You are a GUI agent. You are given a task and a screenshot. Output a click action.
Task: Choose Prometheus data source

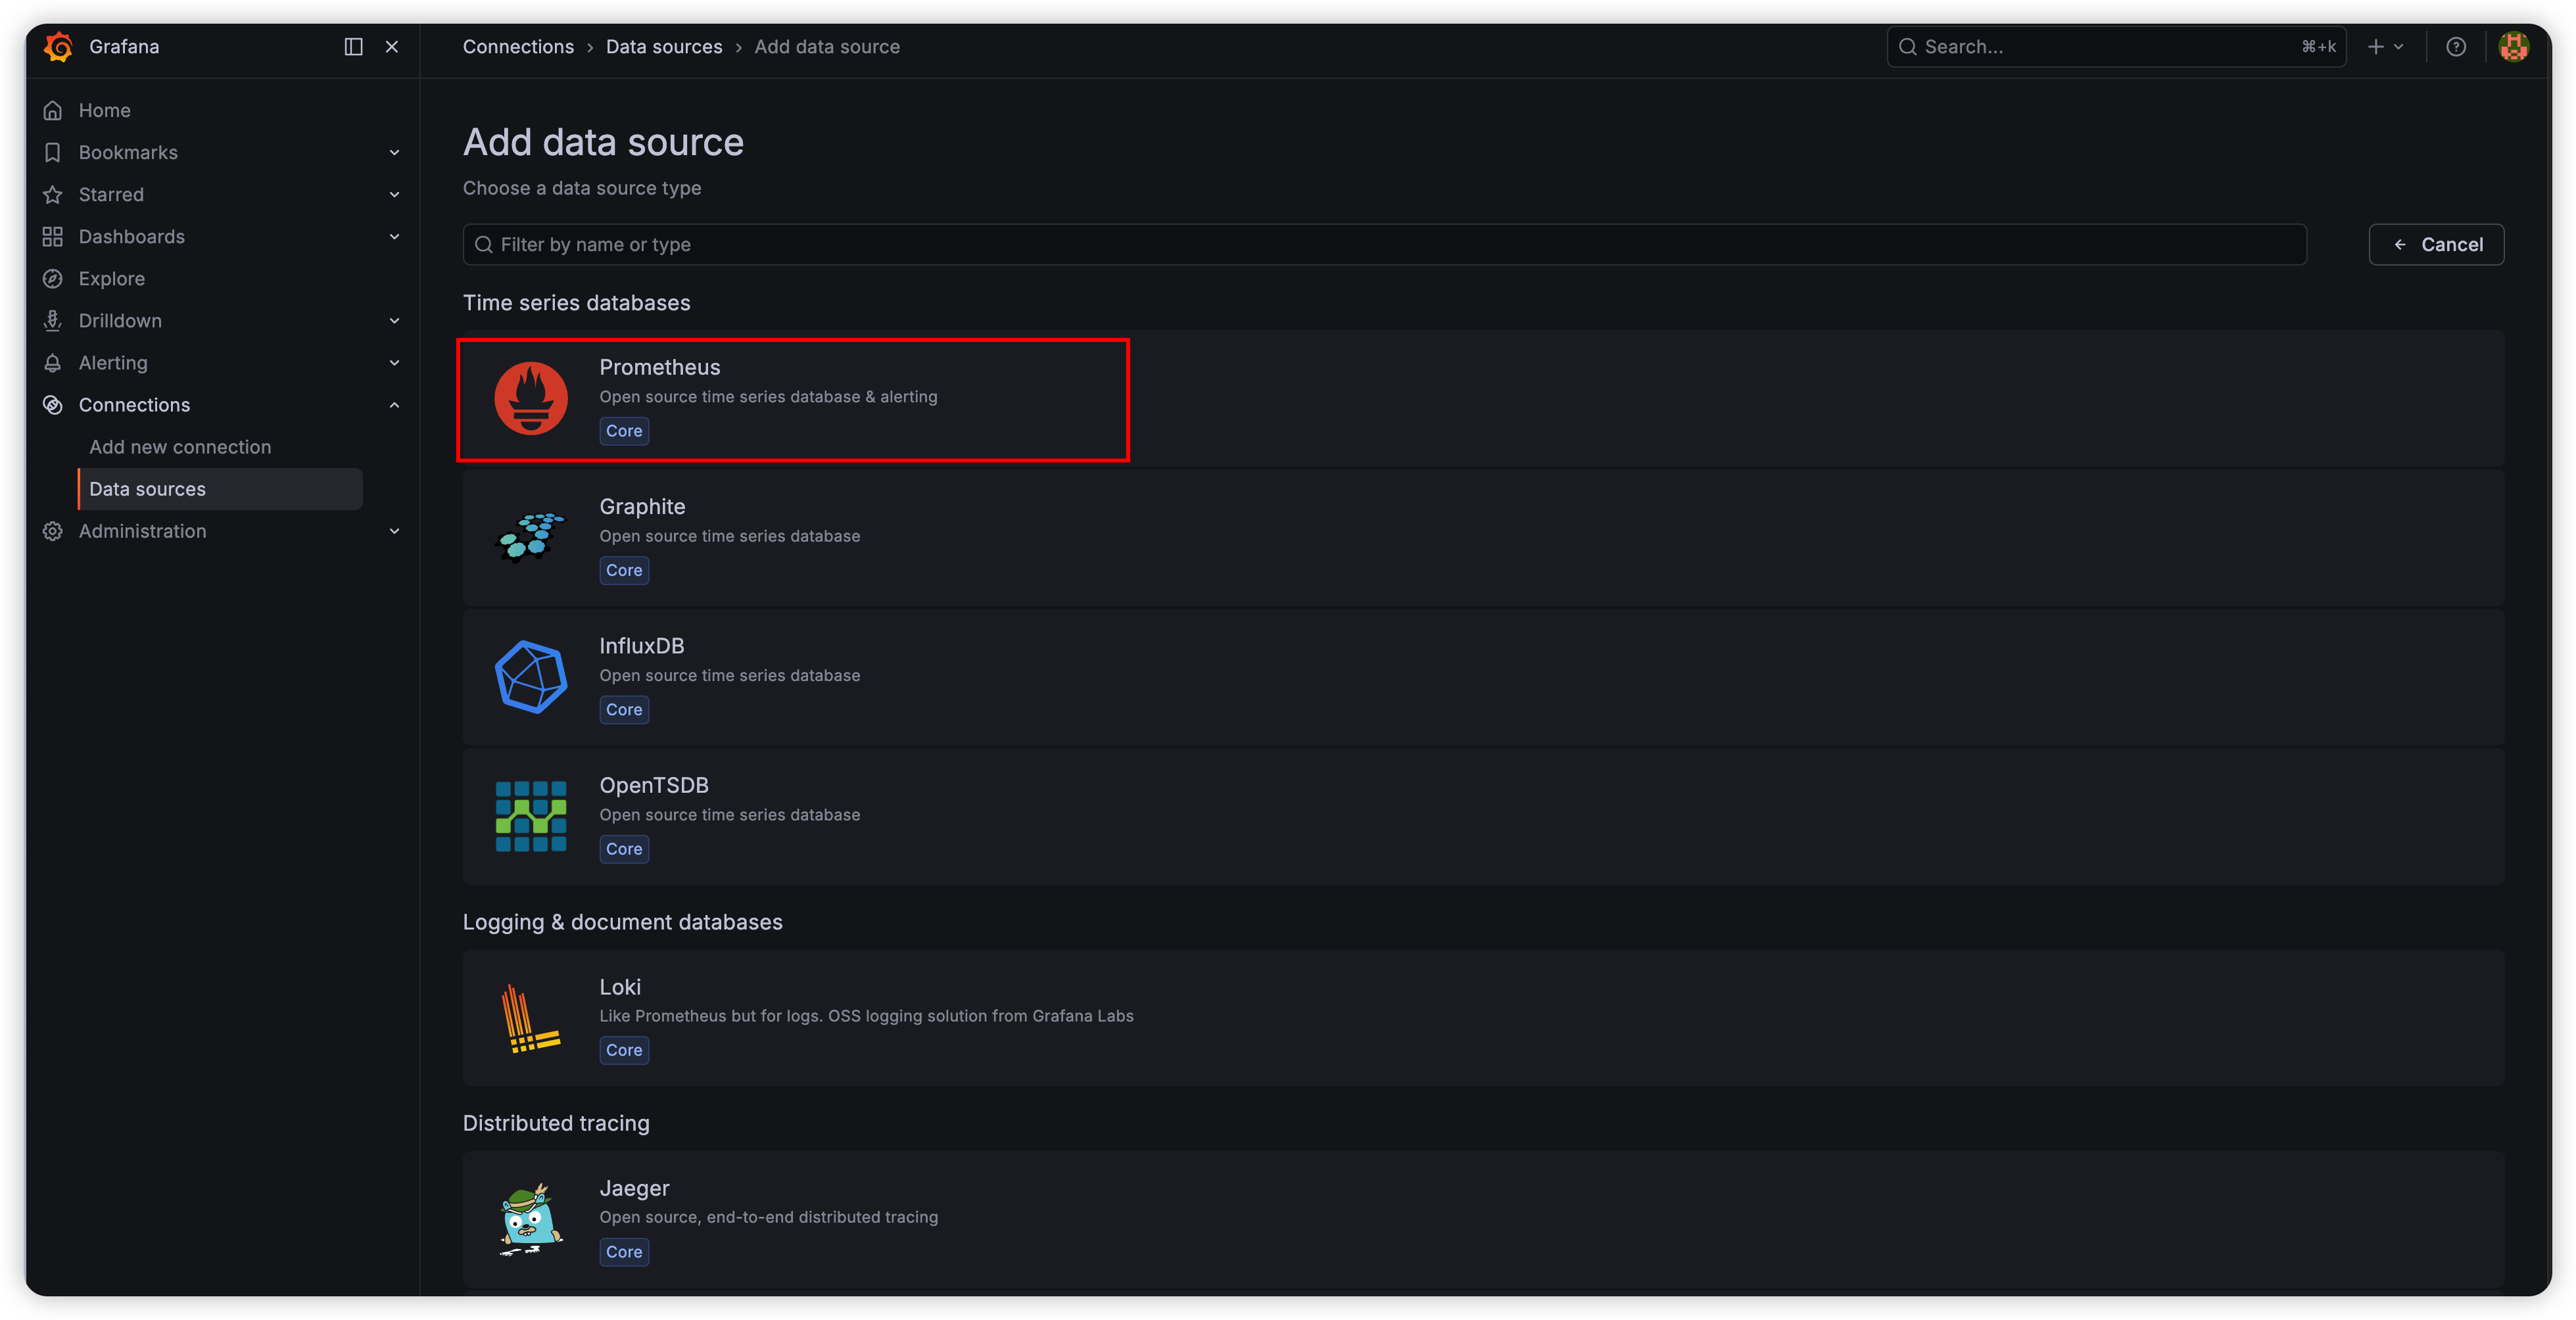(1483, 399)
